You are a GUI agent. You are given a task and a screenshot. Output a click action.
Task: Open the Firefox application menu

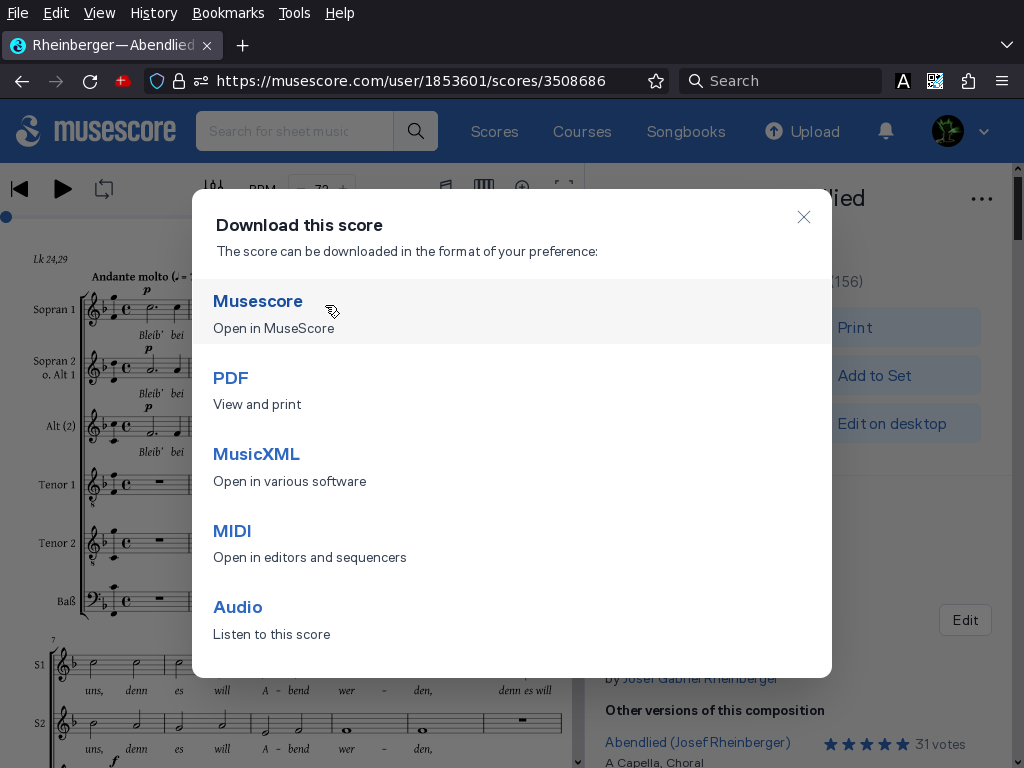pos(1002,81)
